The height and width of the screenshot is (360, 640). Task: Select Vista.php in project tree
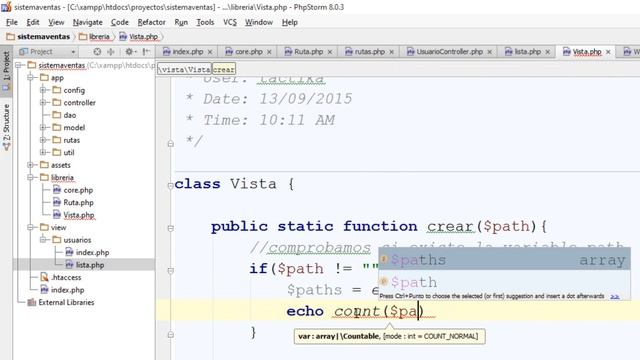74,215
